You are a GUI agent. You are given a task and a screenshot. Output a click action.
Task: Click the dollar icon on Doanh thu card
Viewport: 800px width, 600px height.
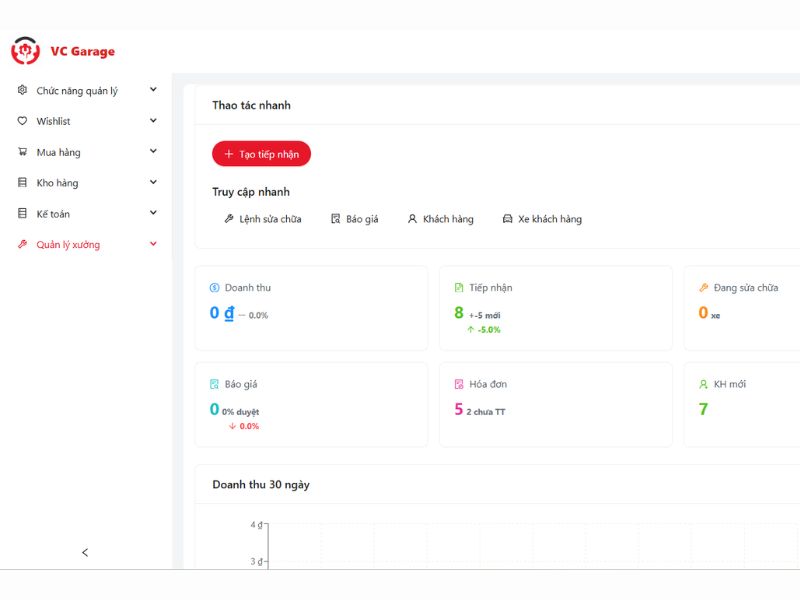point(214,288)
